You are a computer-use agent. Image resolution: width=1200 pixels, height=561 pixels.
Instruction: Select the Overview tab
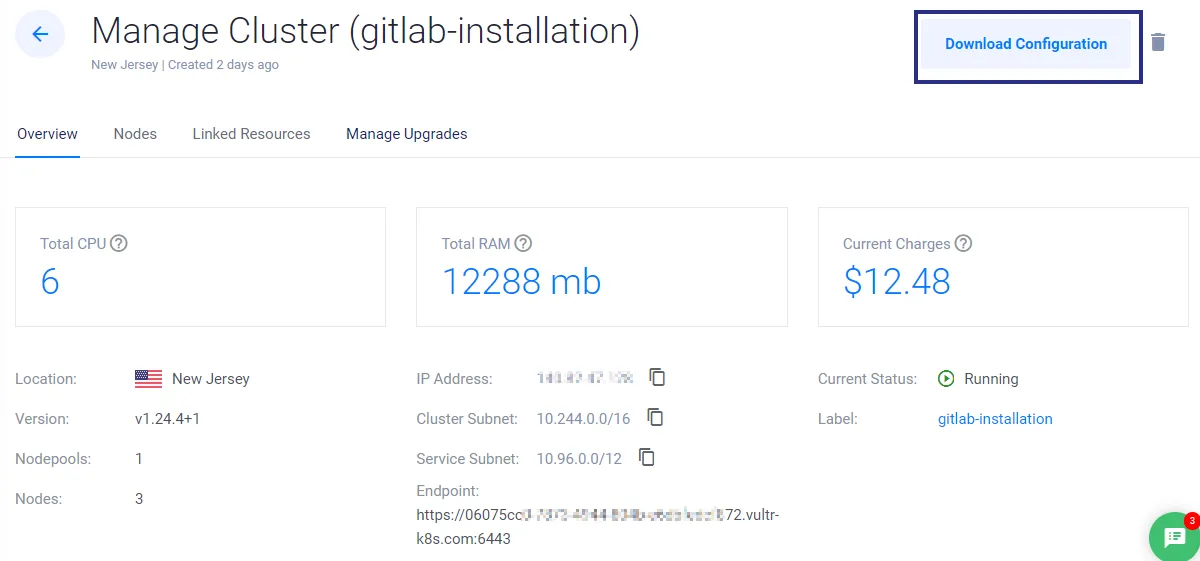coord(47,134)
